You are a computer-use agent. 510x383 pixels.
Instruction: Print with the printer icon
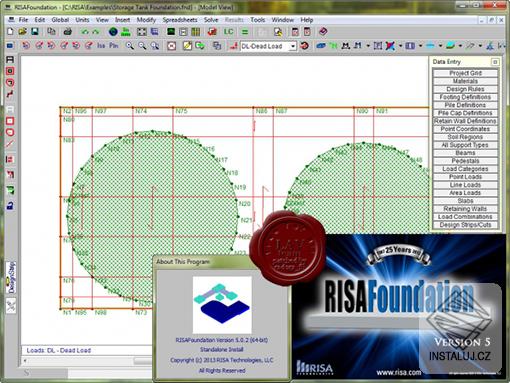pyautogui.click(x=68, y=32)
